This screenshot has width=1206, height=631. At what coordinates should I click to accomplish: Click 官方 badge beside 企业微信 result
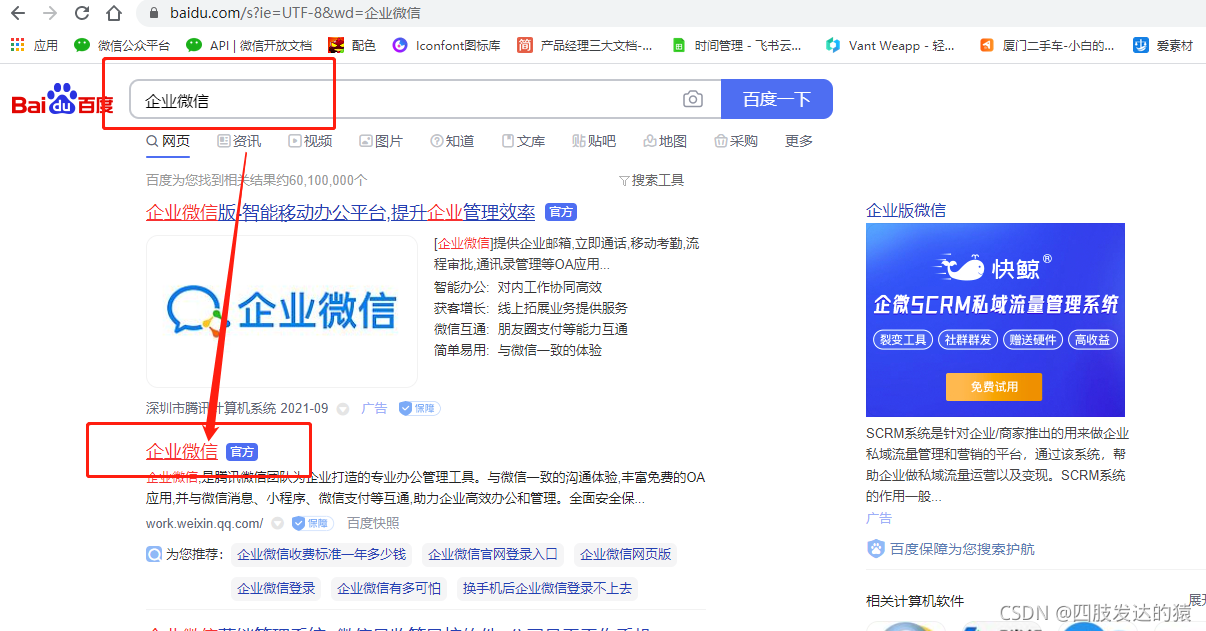(x=242, y=452)
